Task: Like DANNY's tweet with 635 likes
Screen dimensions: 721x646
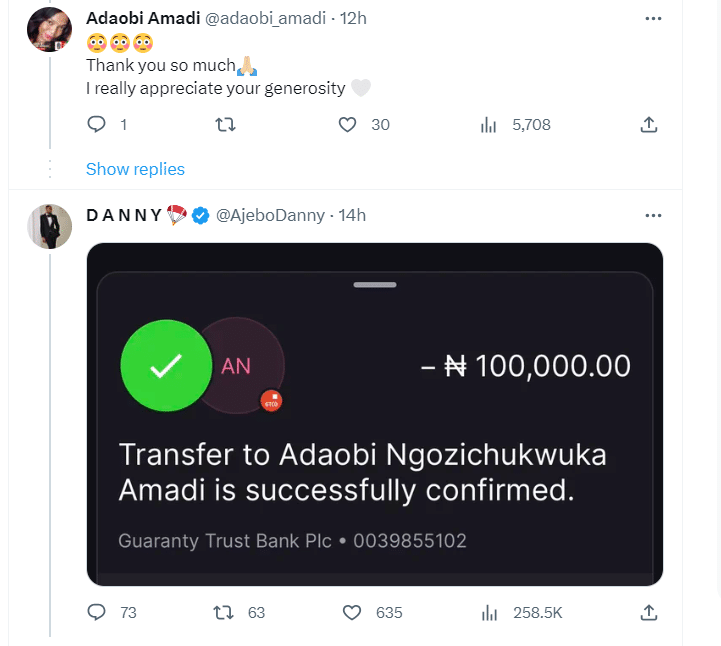Action: coord(351,612)
